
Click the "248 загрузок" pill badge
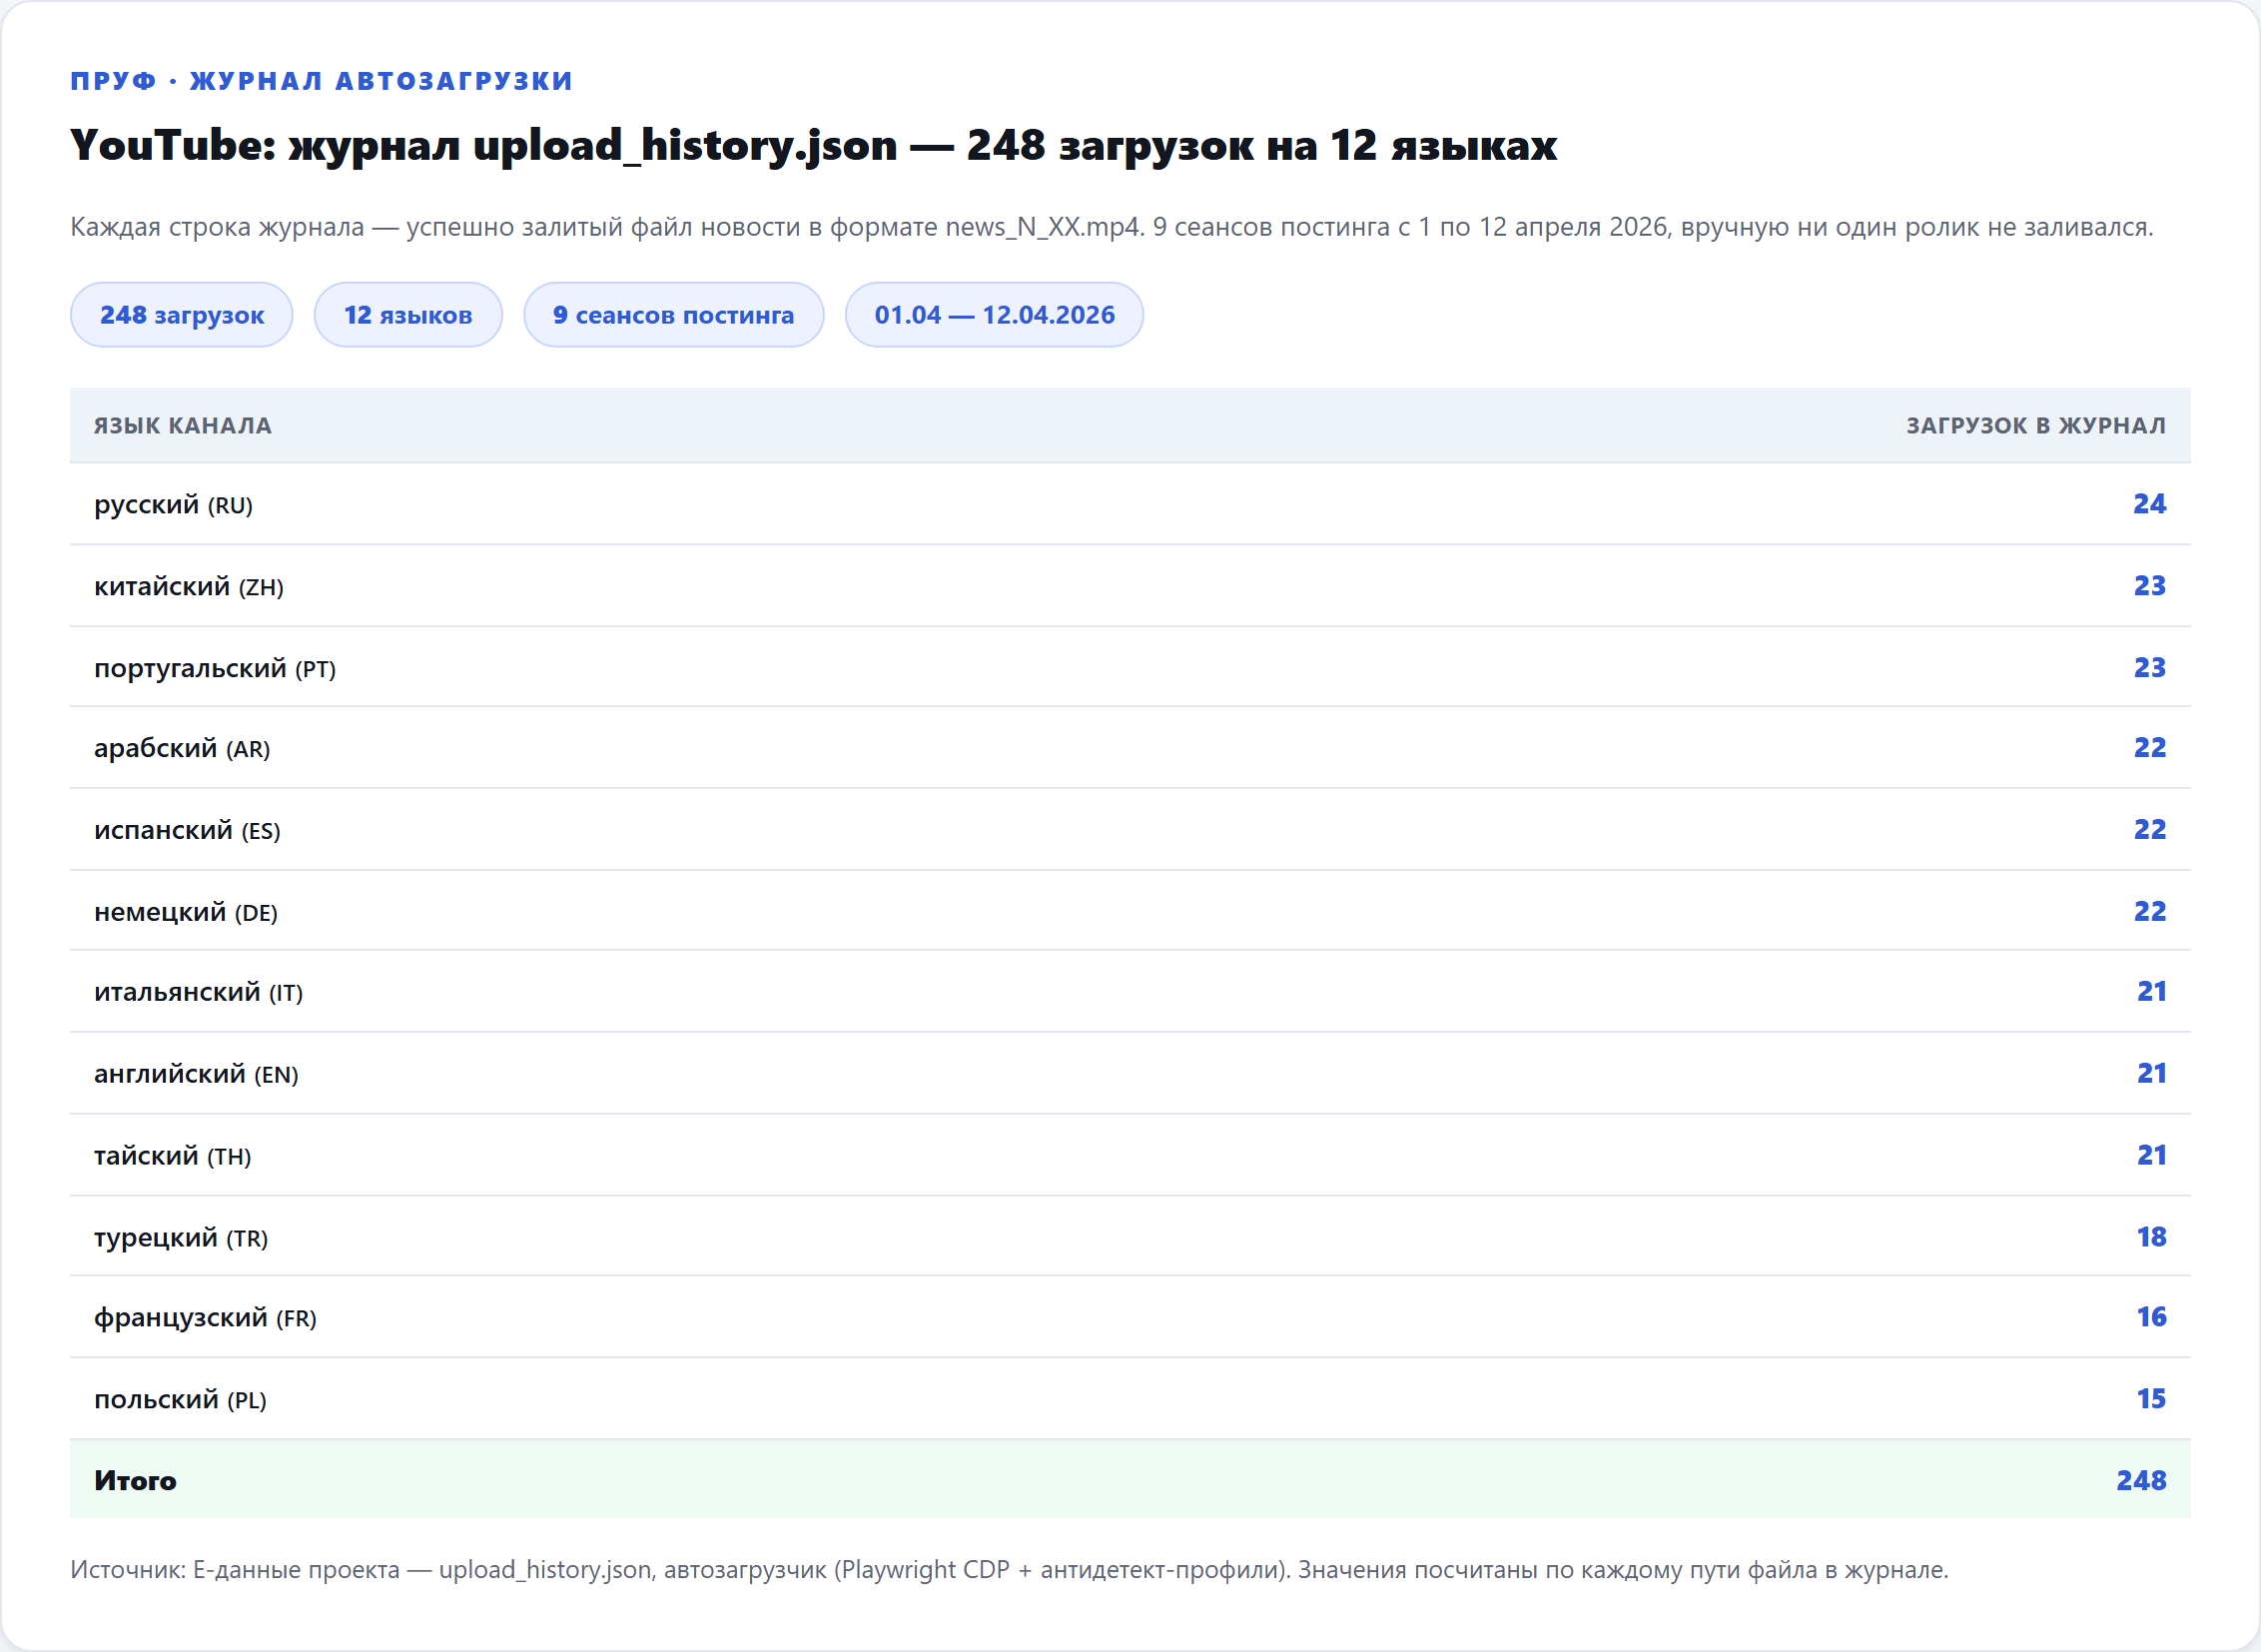click(x=182, y=315)
